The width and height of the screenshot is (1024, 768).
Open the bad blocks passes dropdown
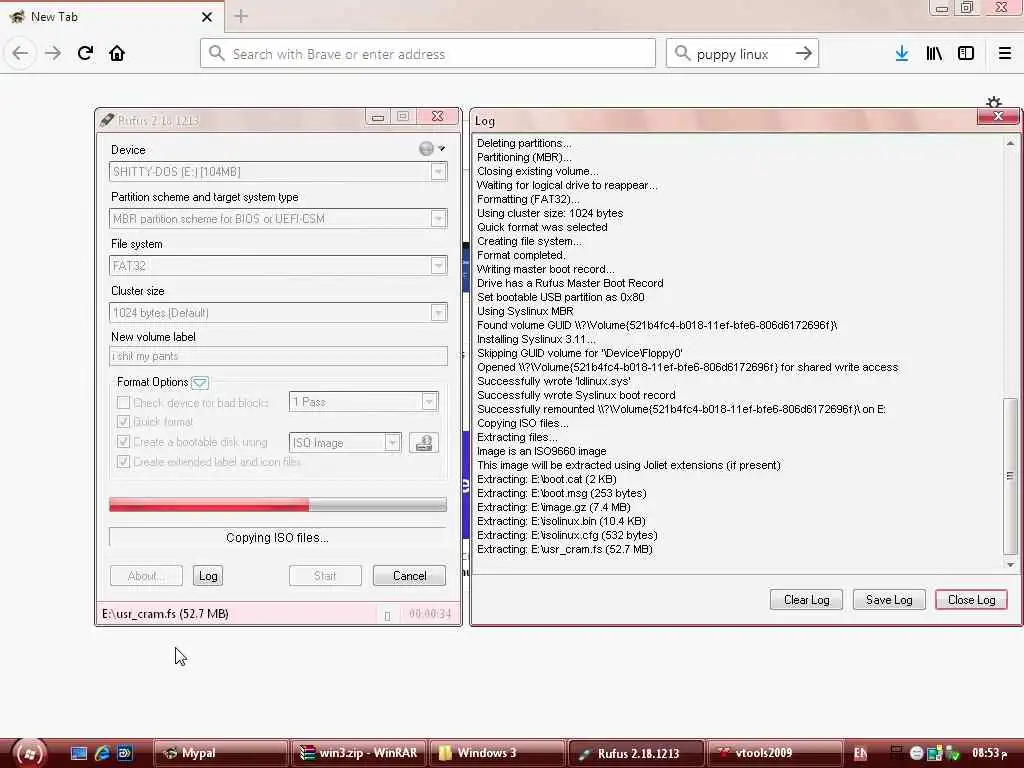tap(429, 402)
